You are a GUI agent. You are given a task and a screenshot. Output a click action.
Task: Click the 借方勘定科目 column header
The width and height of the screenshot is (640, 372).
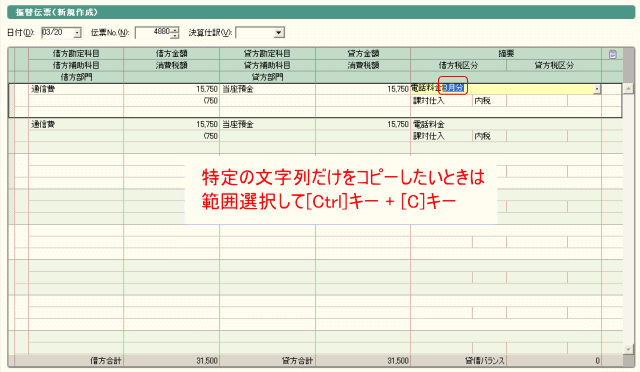76,53
